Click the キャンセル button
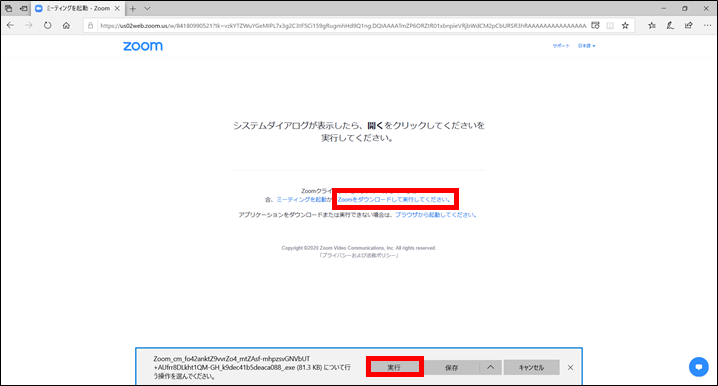Image resolution: width=718 pixels, height=386 pixels. [x=531, y=367]
